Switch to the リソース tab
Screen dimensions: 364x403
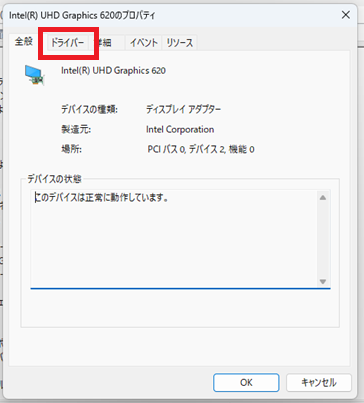point(180,43)
